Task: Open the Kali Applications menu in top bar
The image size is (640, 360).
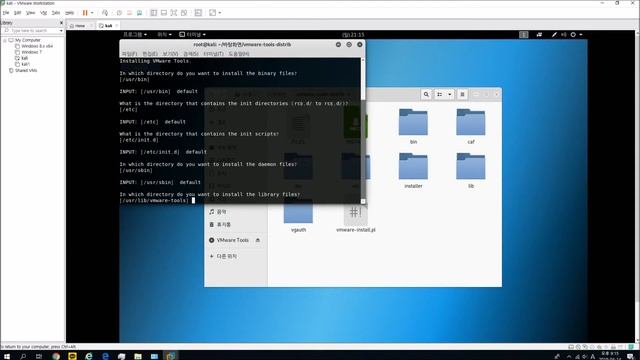Action: pos(135,35)
